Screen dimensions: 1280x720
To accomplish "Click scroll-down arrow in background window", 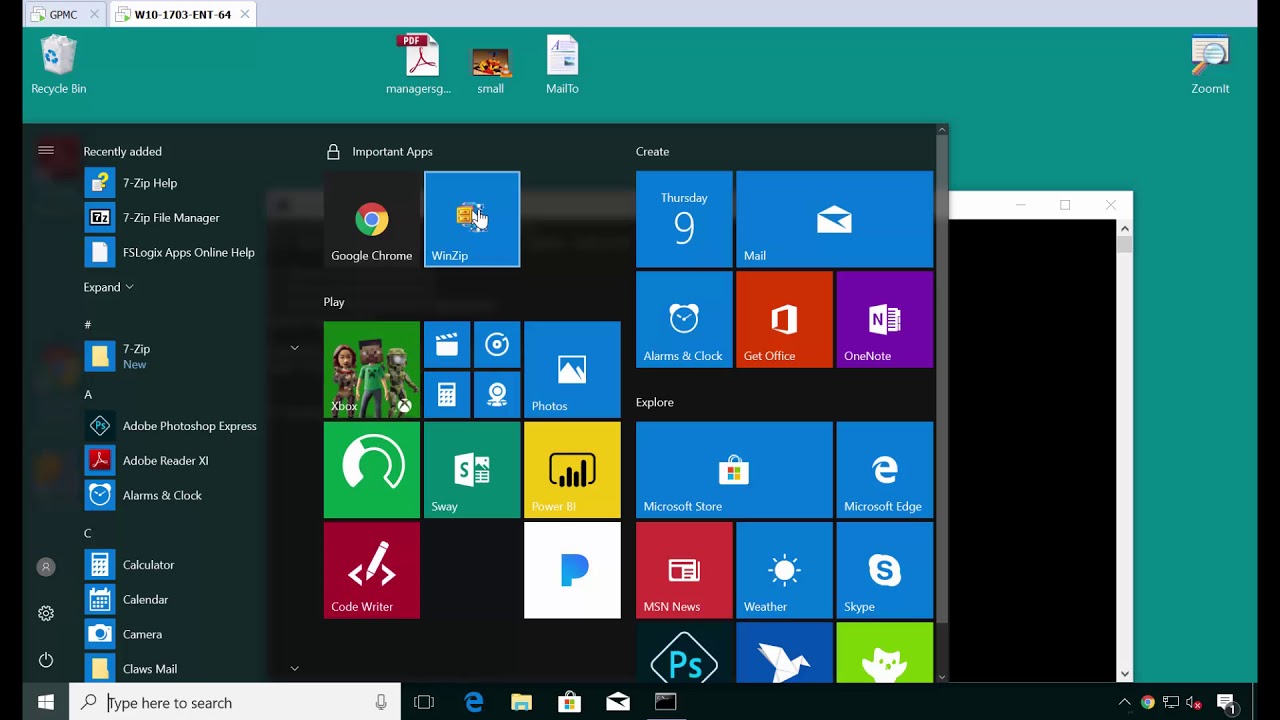I will (x=1125, y=675).
